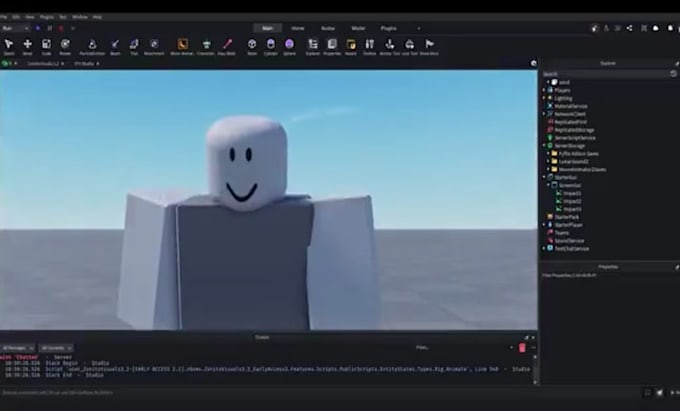Open the Help menu

tap(97, 17)
